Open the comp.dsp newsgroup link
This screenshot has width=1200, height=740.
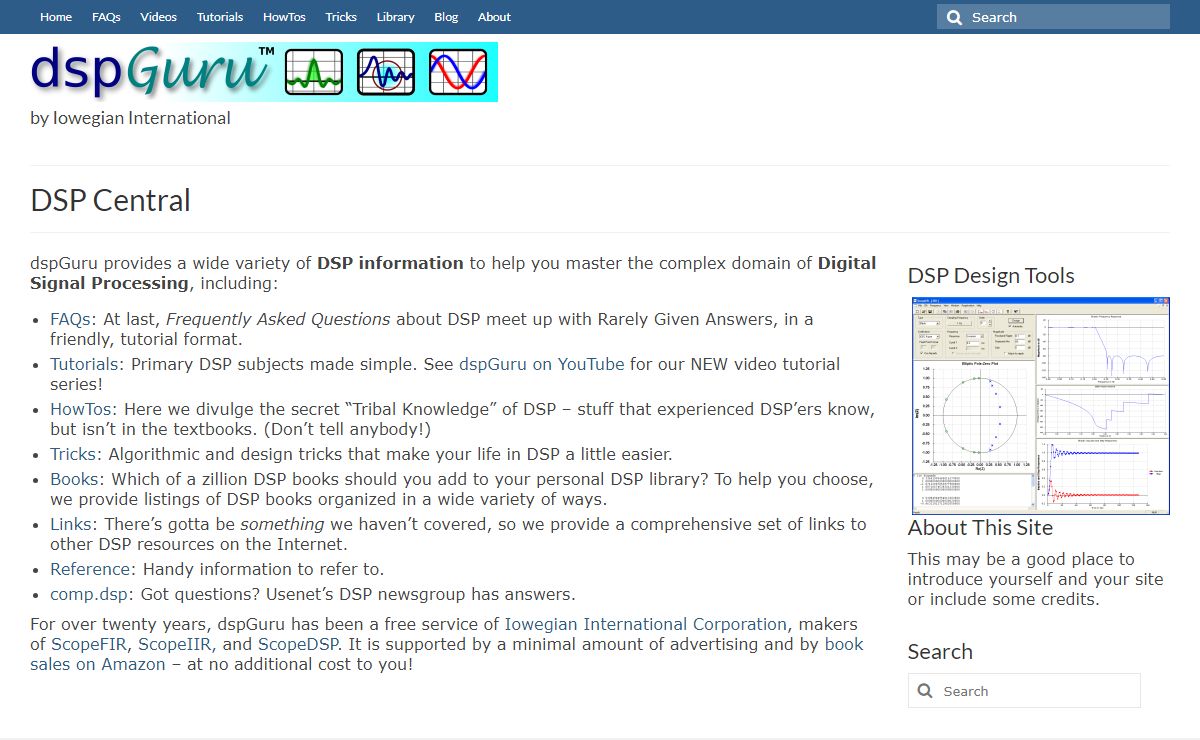pyautogui.click(x=90, y=594)
